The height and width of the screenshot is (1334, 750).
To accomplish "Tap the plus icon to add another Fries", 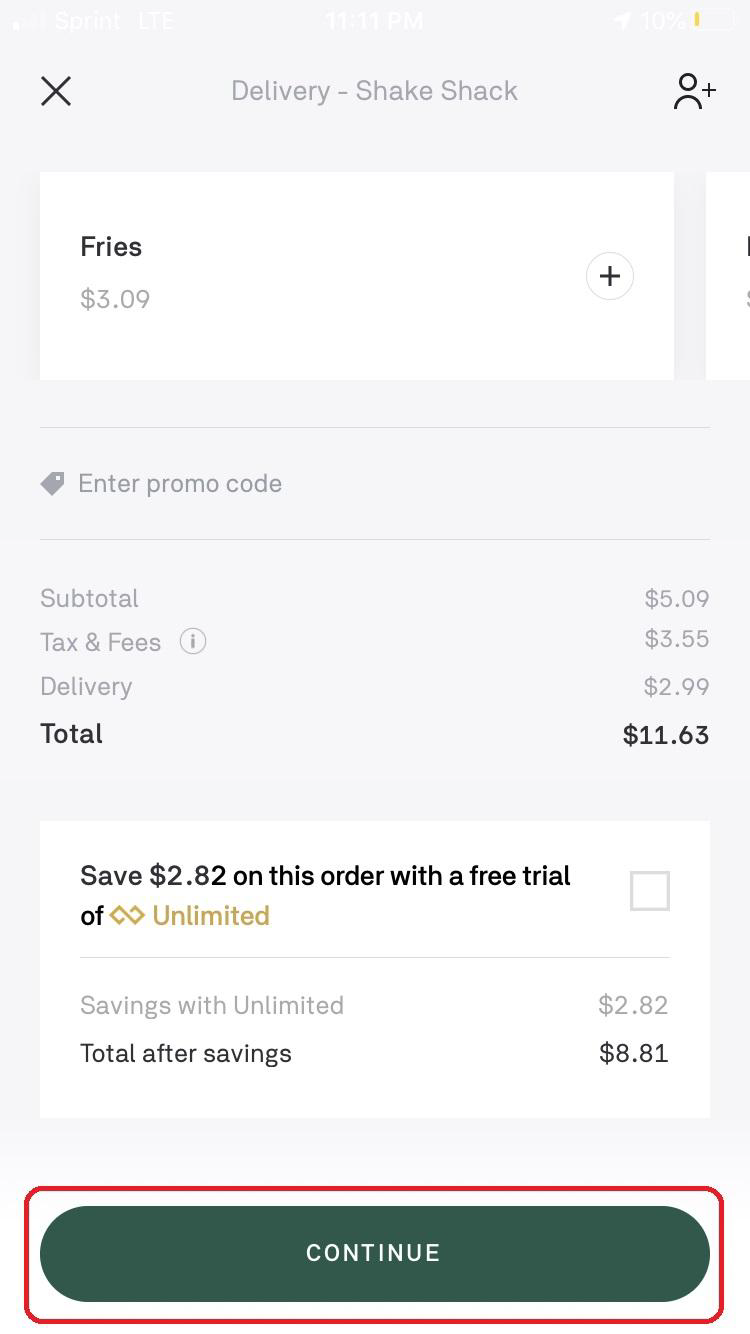I will [x=609, y=276].
